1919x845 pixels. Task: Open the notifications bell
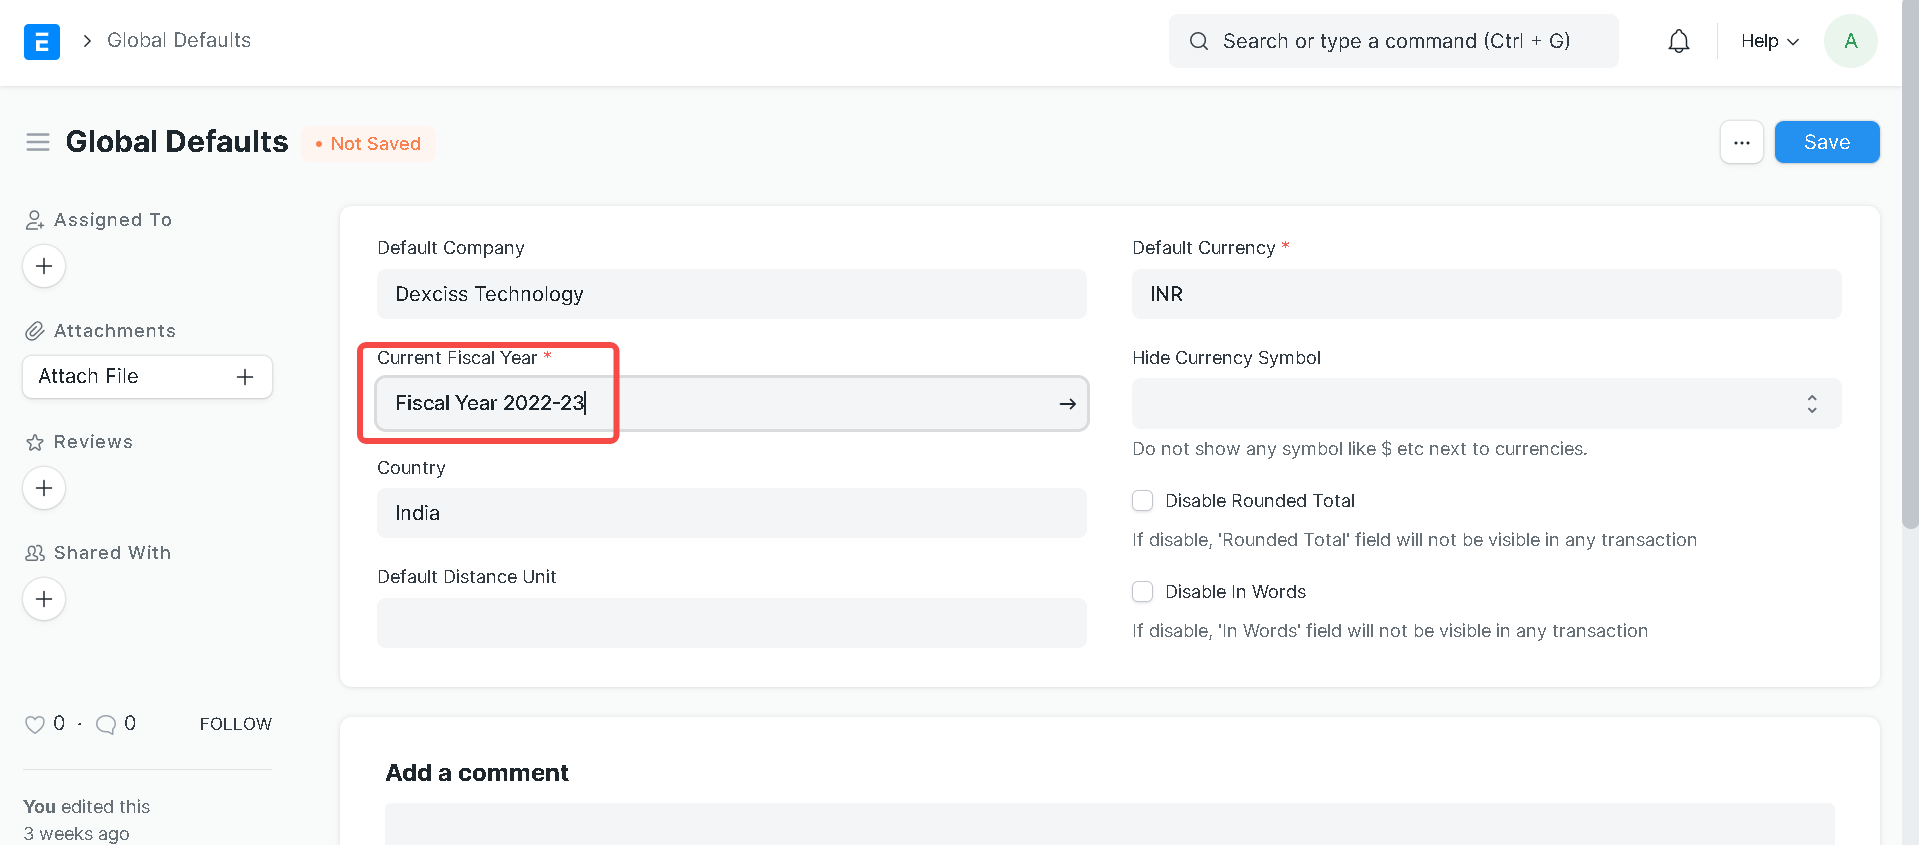(x=1678, y=41)
